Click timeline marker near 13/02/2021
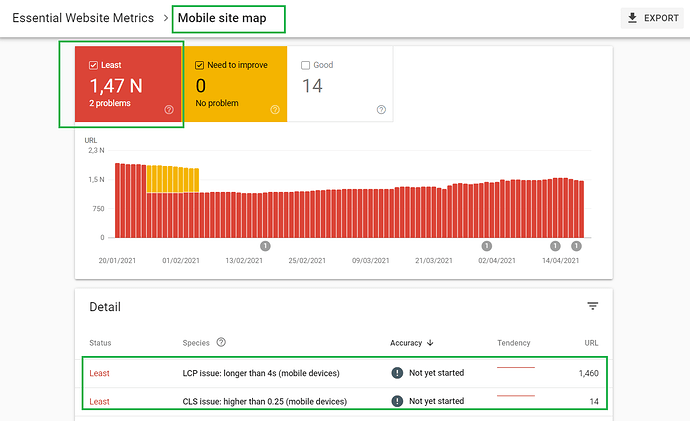Image resolution: width=690 pixels, height=421 pixels. [265, 246]
